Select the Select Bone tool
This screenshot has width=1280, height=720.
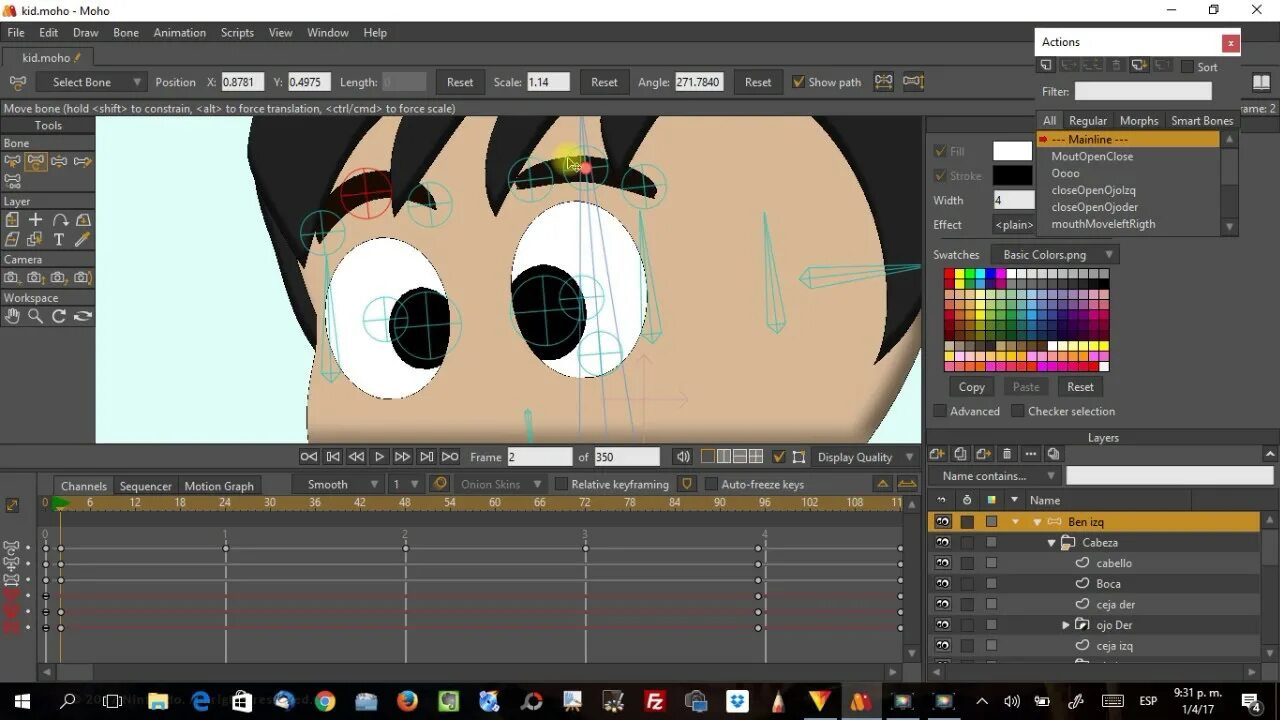[x=12, y=161]
